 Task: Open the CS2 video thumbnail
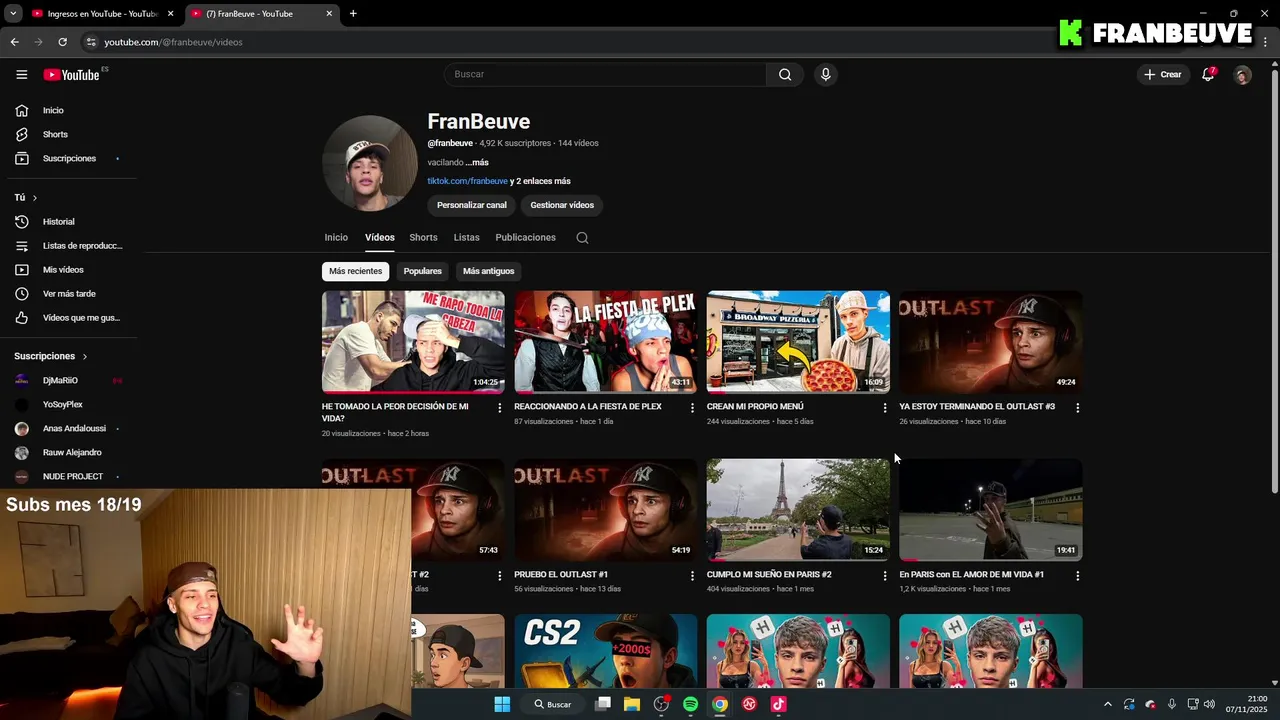click(605, 651)
